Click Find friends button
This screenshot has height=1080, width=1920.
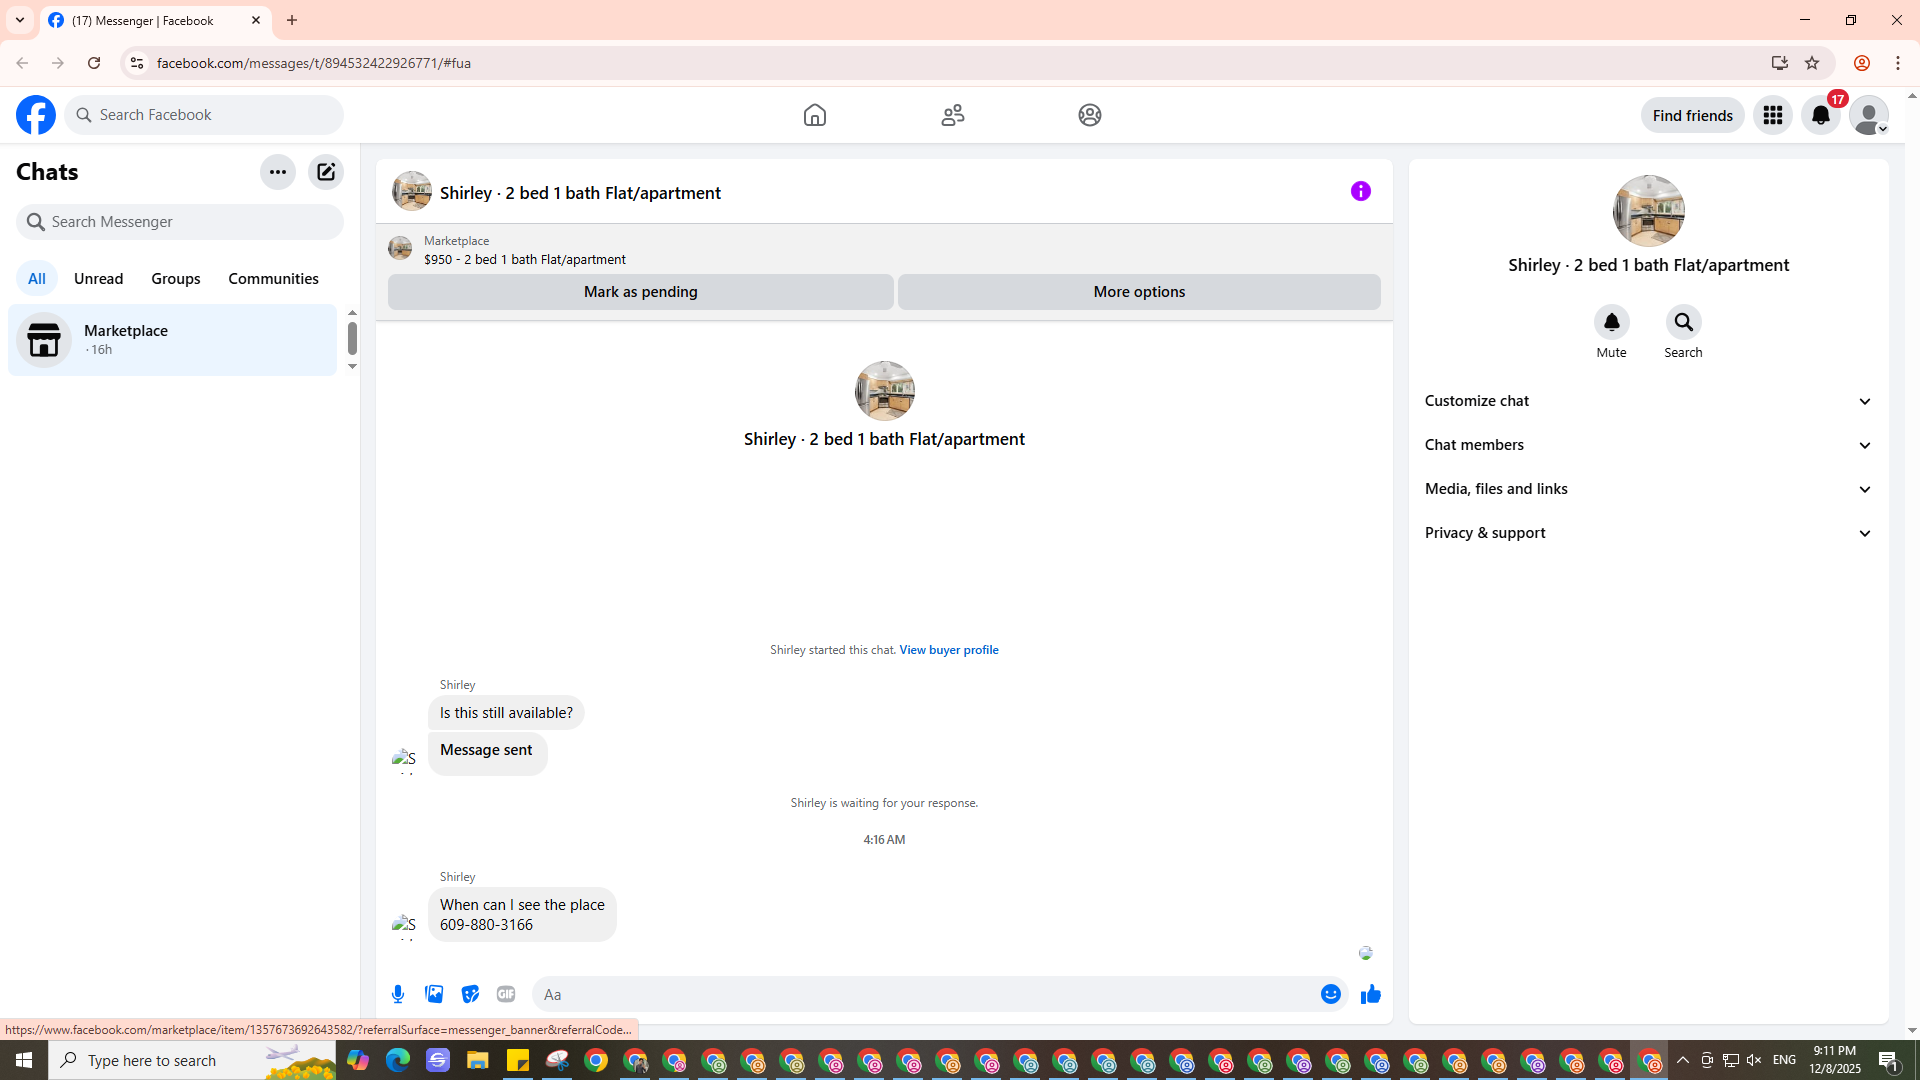click(x=1693, y=115)
